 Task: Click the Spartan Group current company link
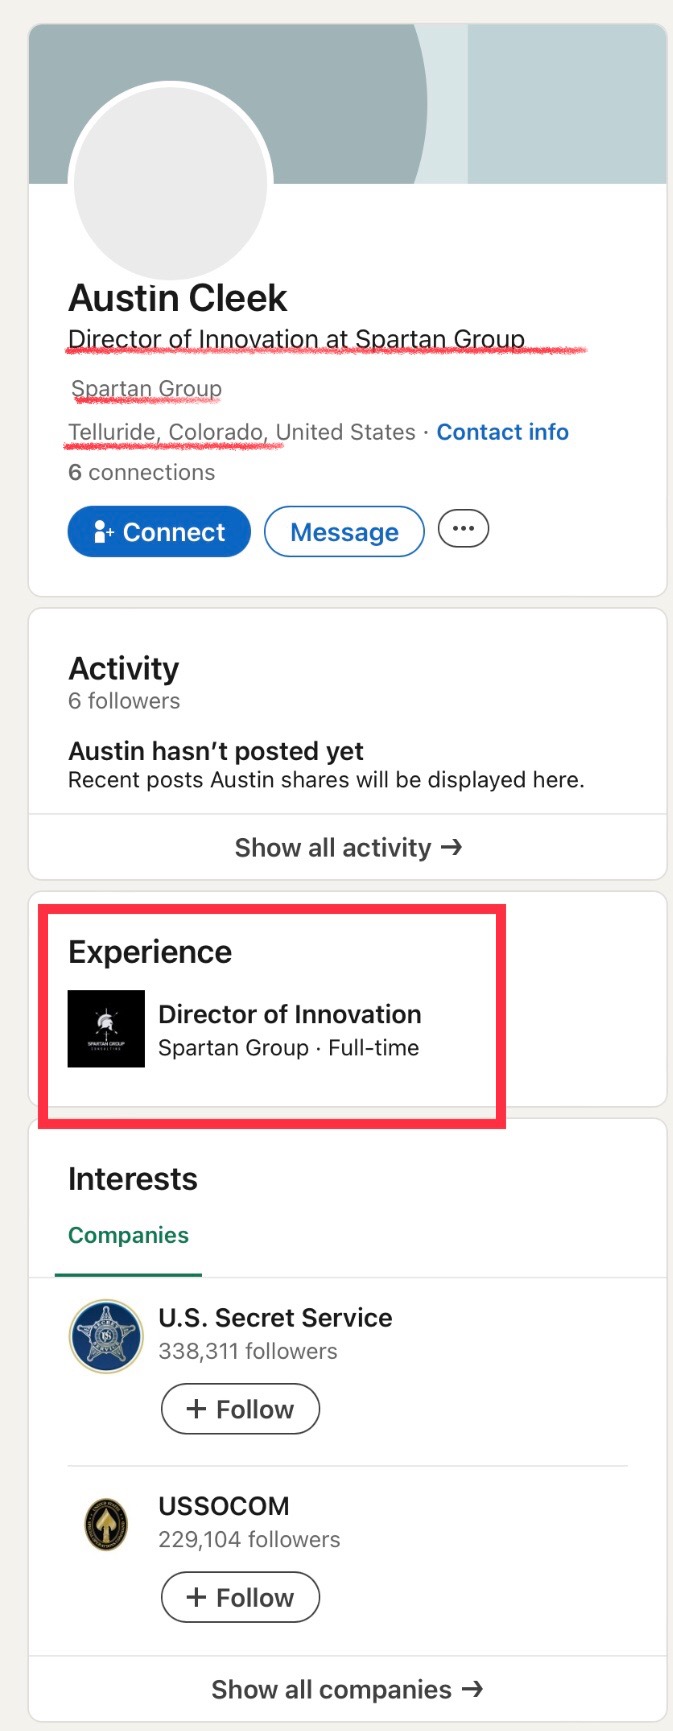point(146,388)
